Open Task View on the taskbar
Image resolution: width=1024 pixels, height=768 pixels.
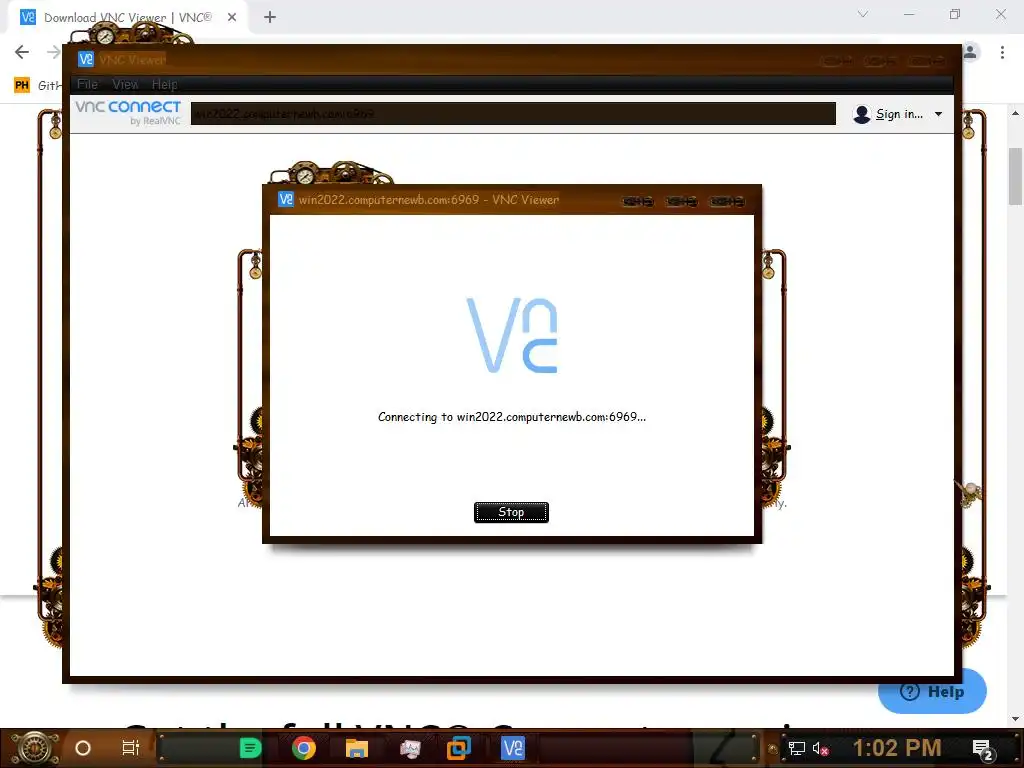point(131,748)
